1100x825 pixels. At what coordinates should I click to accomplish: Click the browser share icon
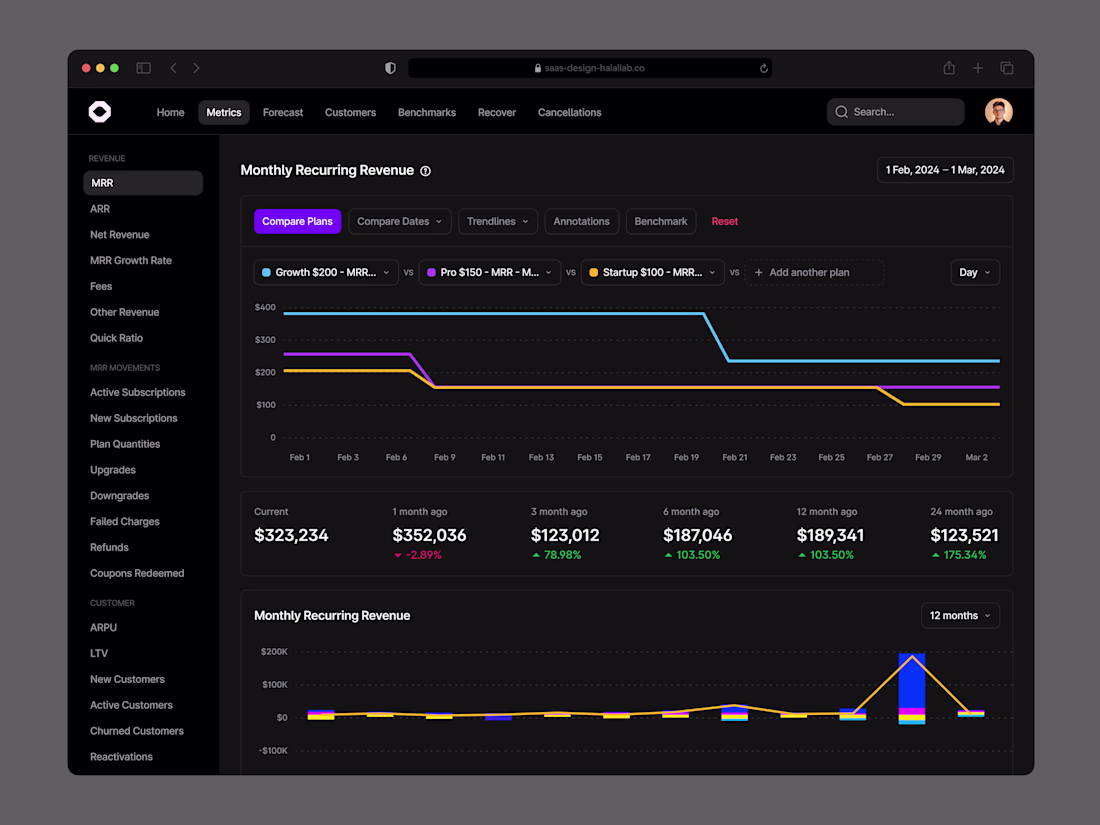[x=948, y=68]
